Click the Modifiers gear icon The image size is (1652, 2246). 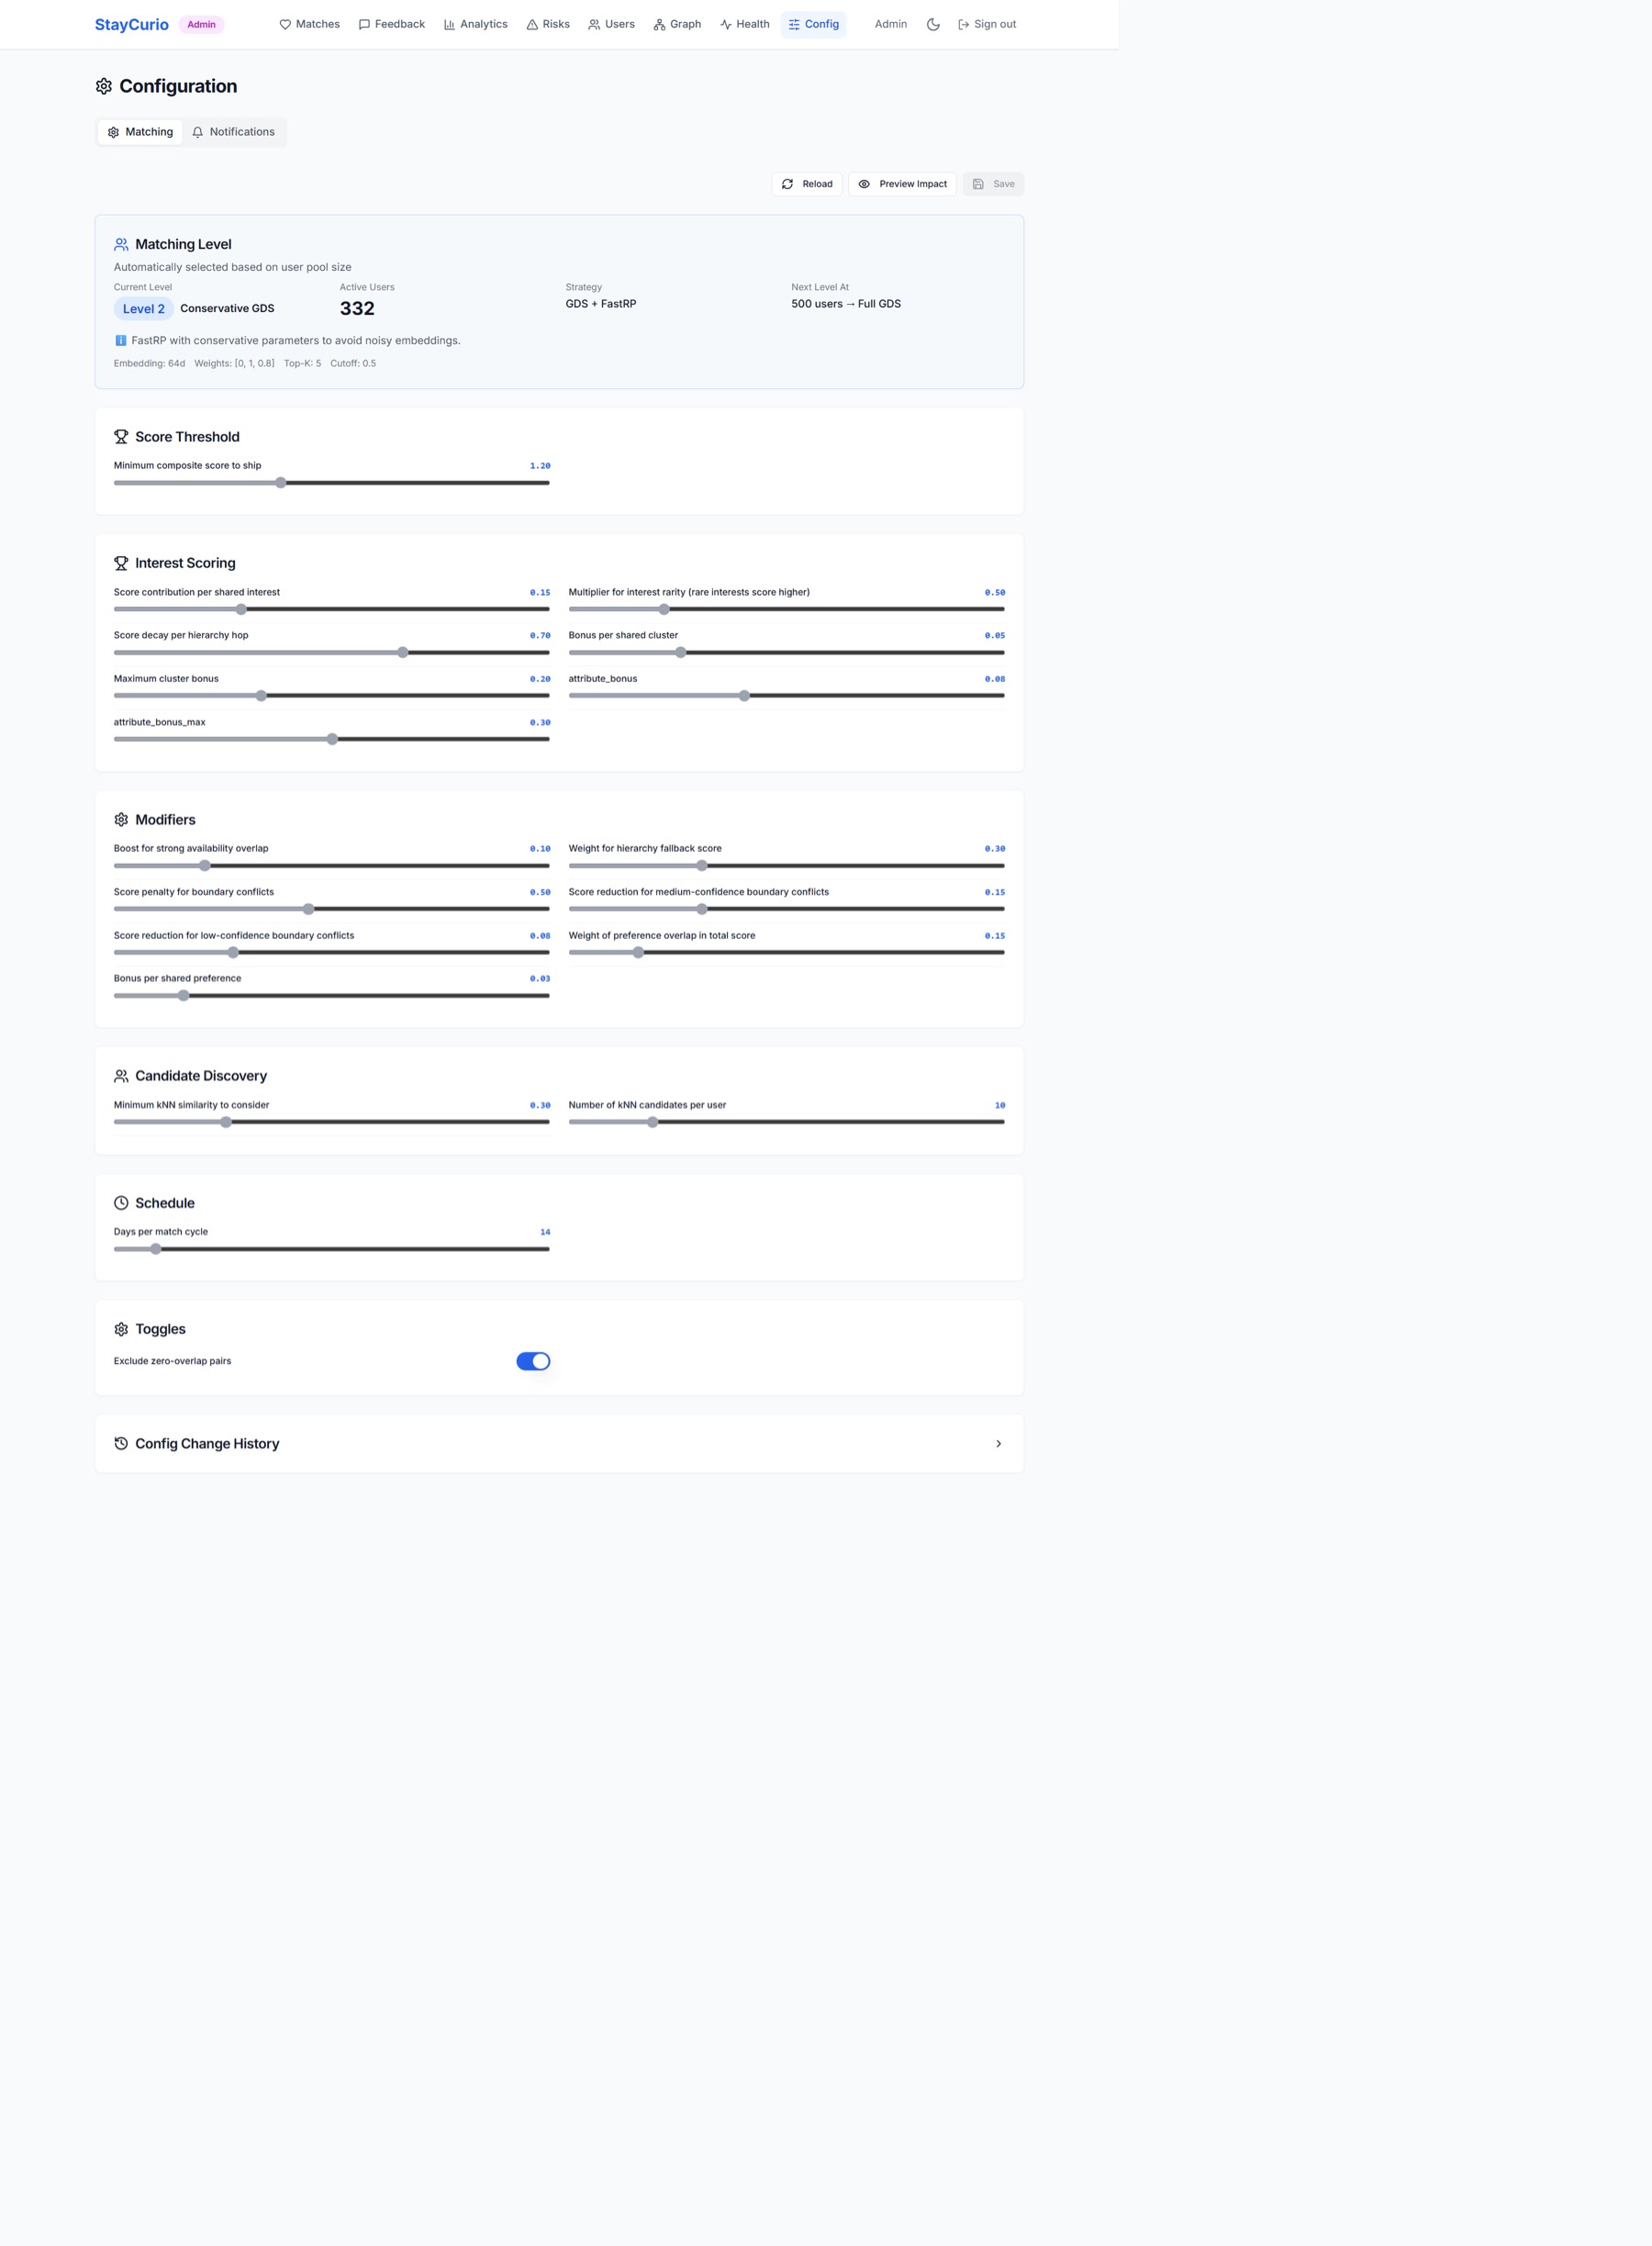pyautogui.click(x=121, y=820)
